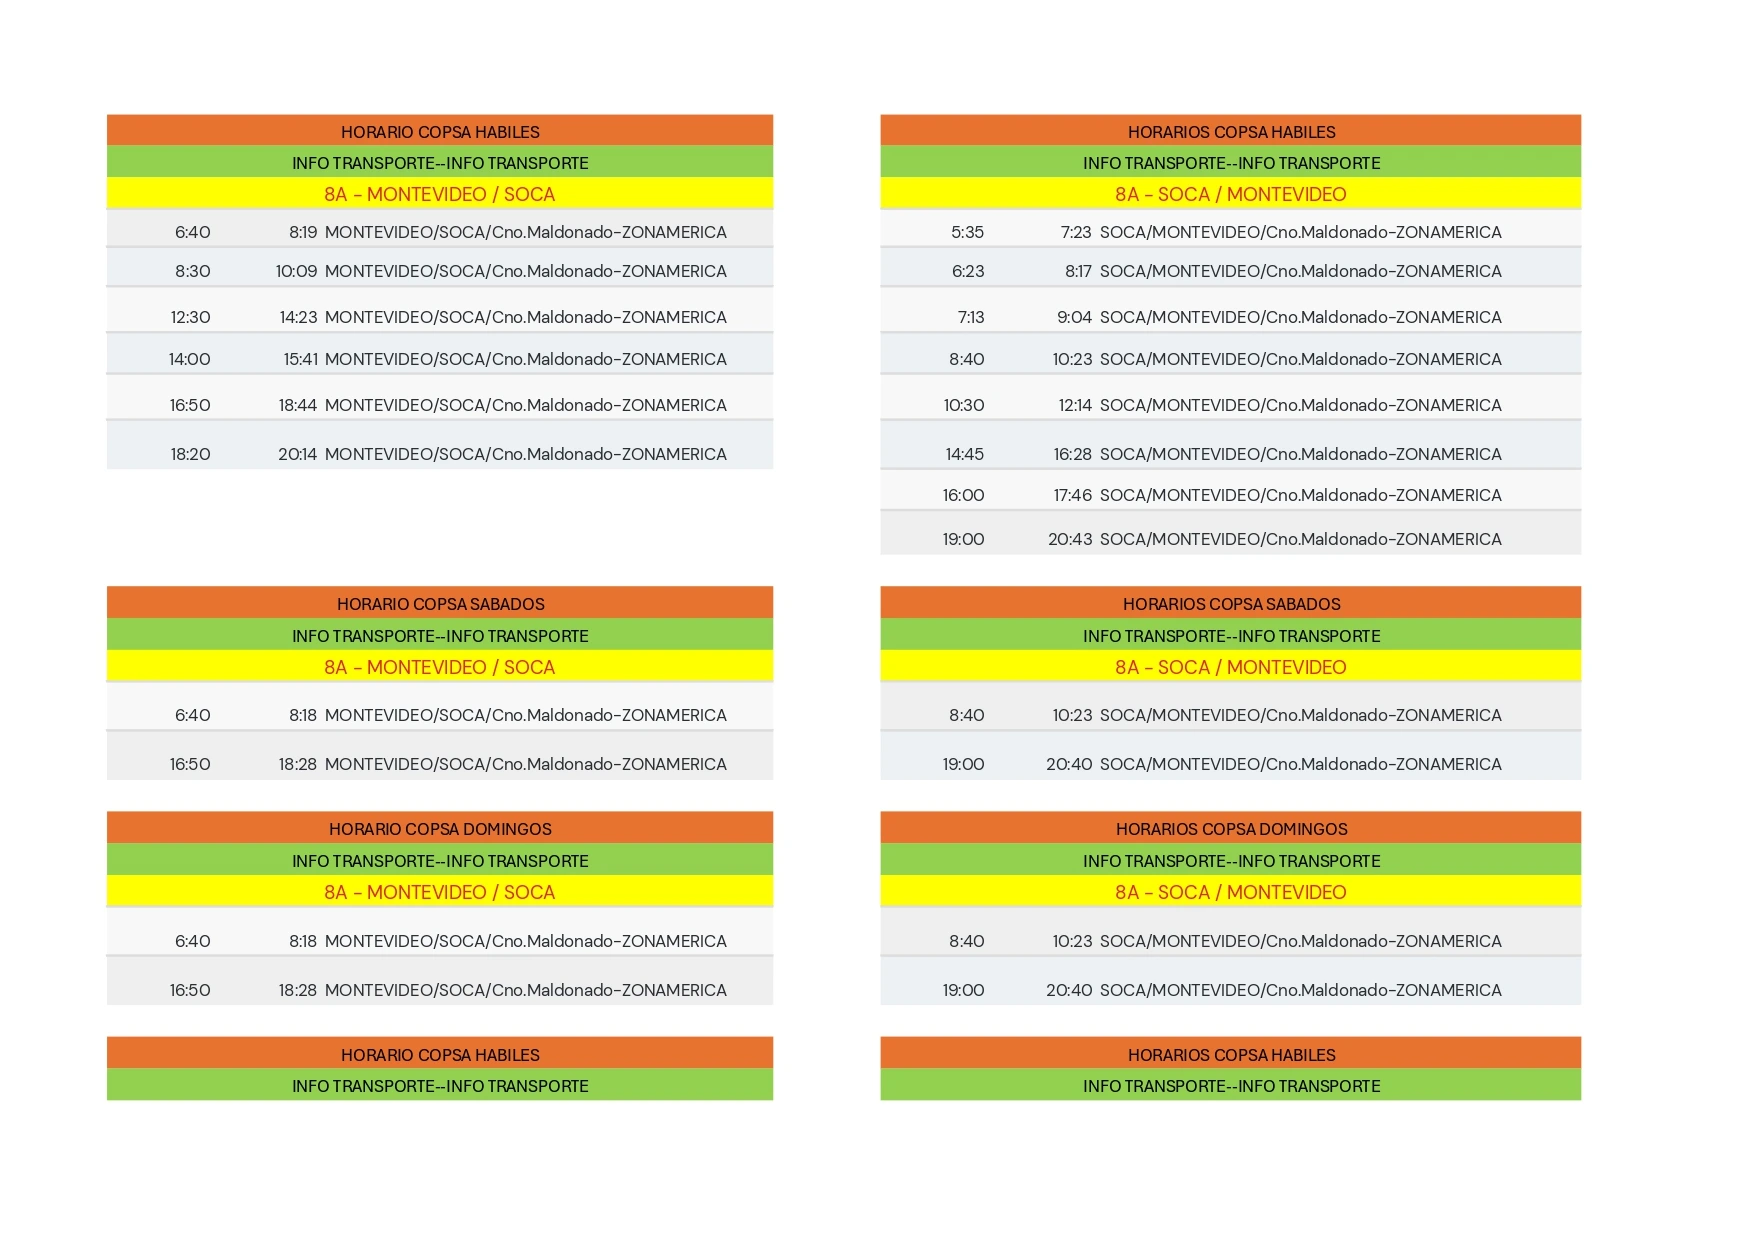
Task: Click the SOCA/MONTEVIDEO route text in the 20:43 row
Action: coord(1301,539)
